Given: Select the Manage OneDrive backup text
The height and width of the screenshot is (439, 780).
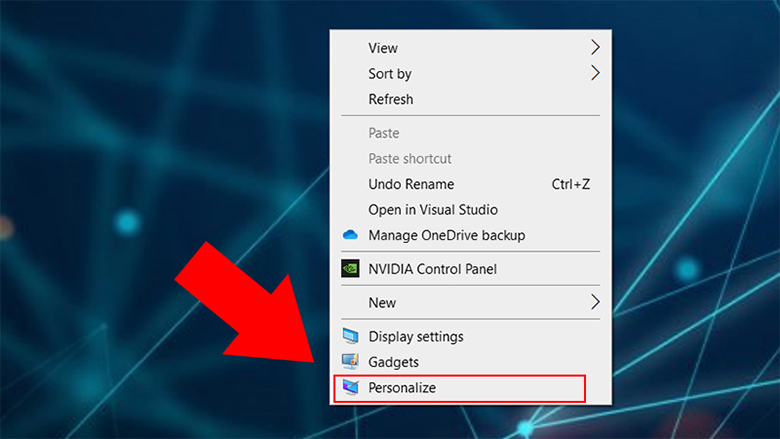Looking at the screenshot, I should pyautogui.click(x=446, y=235).
